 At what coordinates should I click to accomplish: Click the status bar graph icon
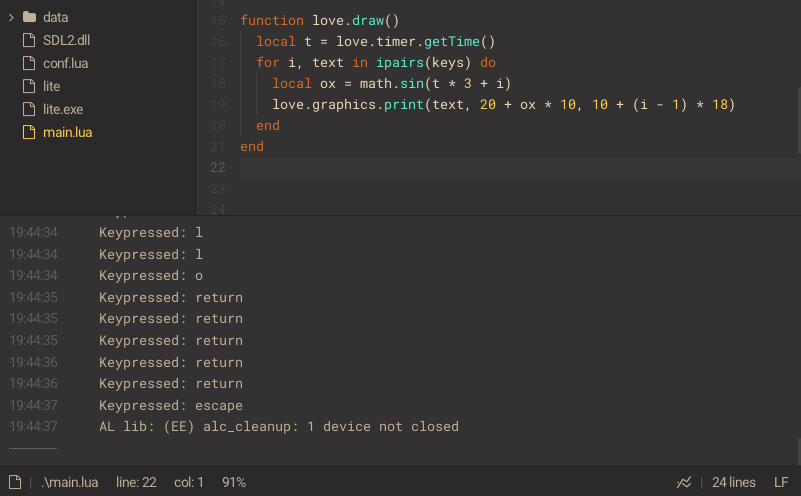click(684, 482)
